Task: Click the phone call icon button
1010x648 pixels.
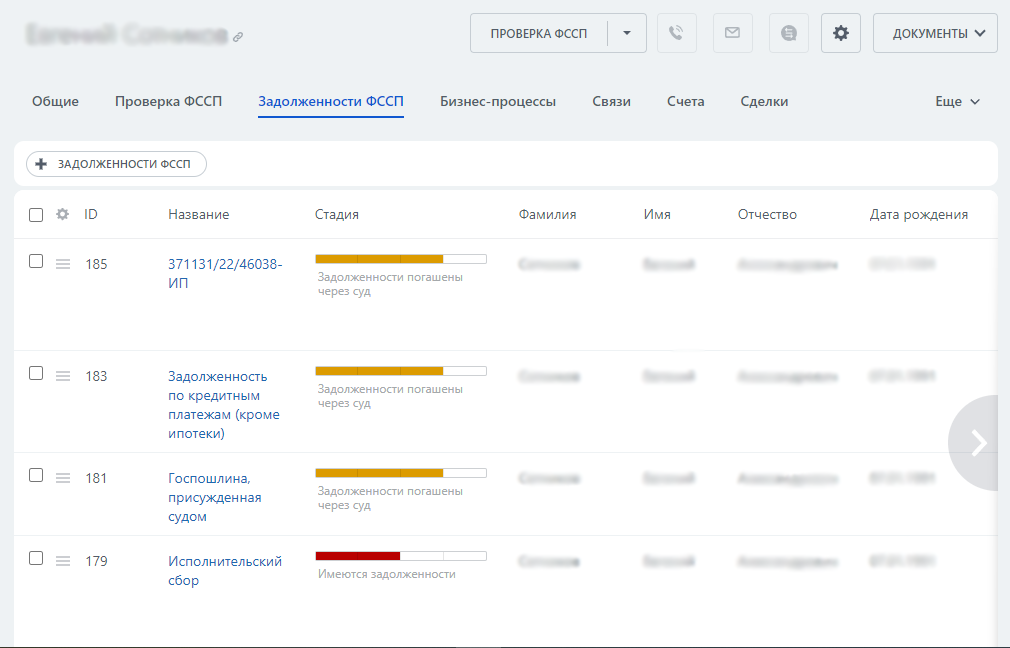Action: 676,33
